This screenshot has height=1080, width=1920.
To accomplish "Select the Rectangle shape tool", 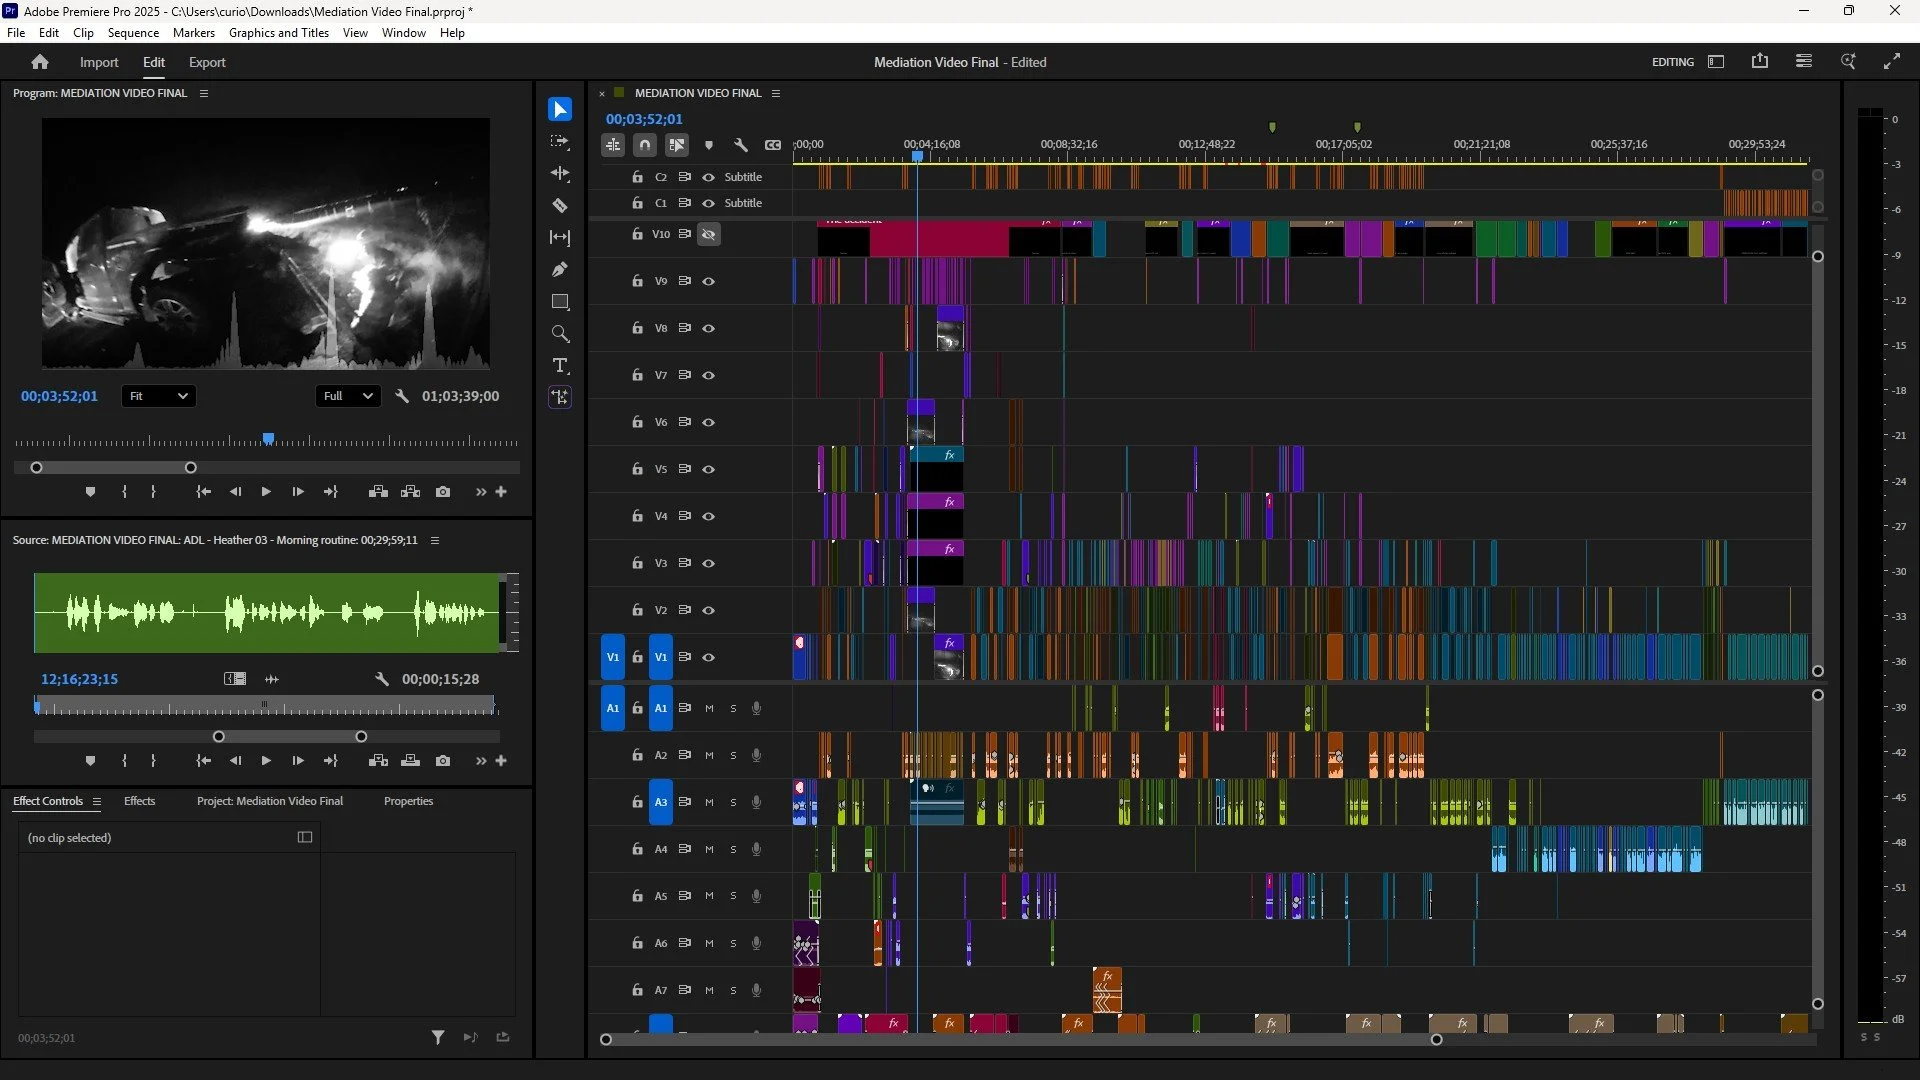I will pos(560,301).
